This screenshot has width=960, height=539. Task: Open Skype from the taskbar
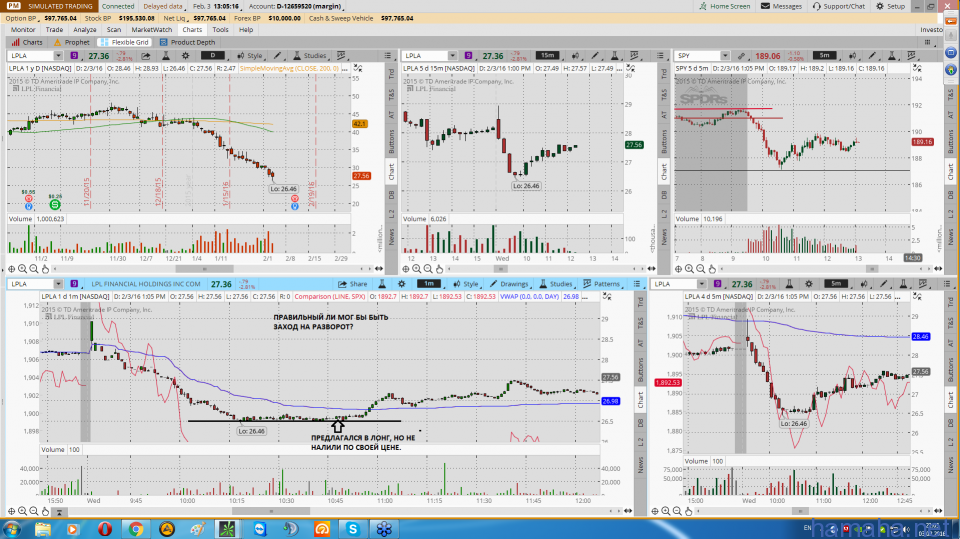click(x=353, y=529)
